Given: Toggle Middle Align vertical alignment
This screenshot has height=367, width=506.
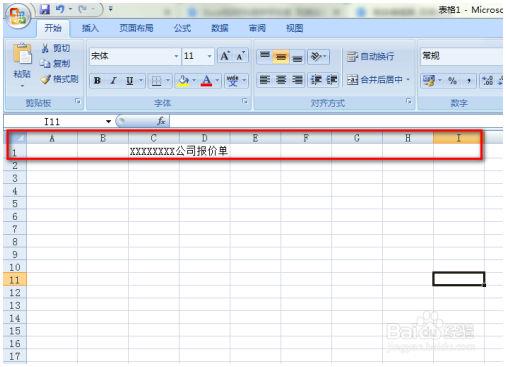Looking at the screenshot, I should (x=281, y=57).
